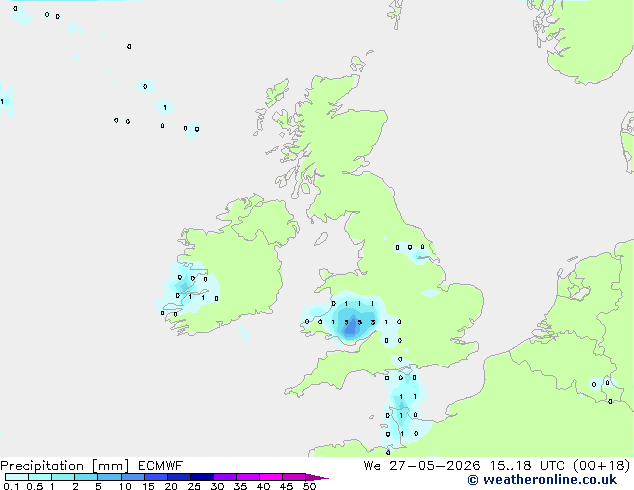Click the legend label "30"
The height and width of the screenshot is (490, 634).
click(217, 486)
